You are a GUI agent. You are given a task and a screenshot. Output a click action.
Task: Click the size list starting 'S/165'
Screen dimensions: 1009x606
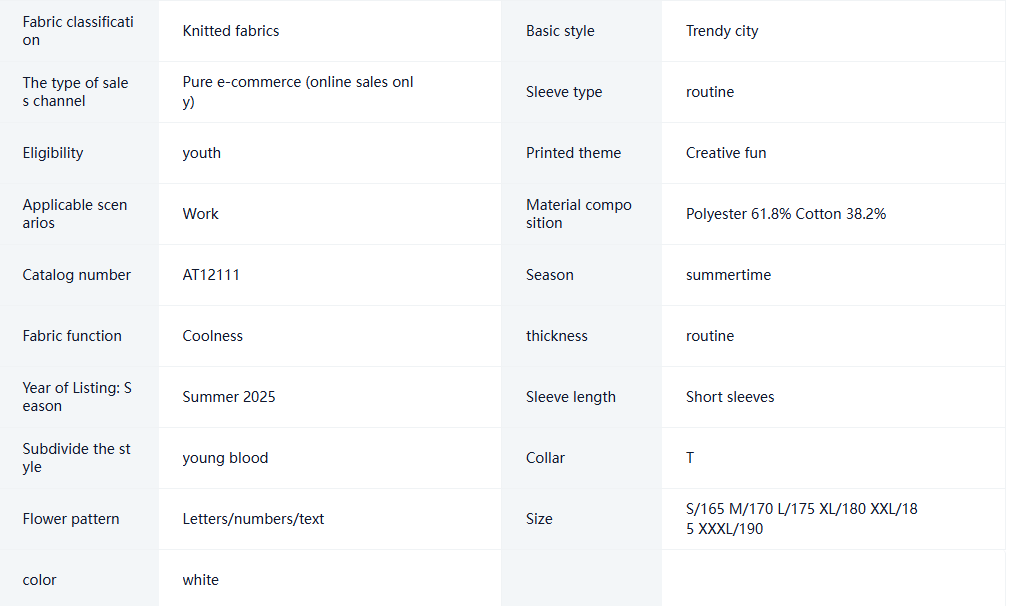(802, 519)
